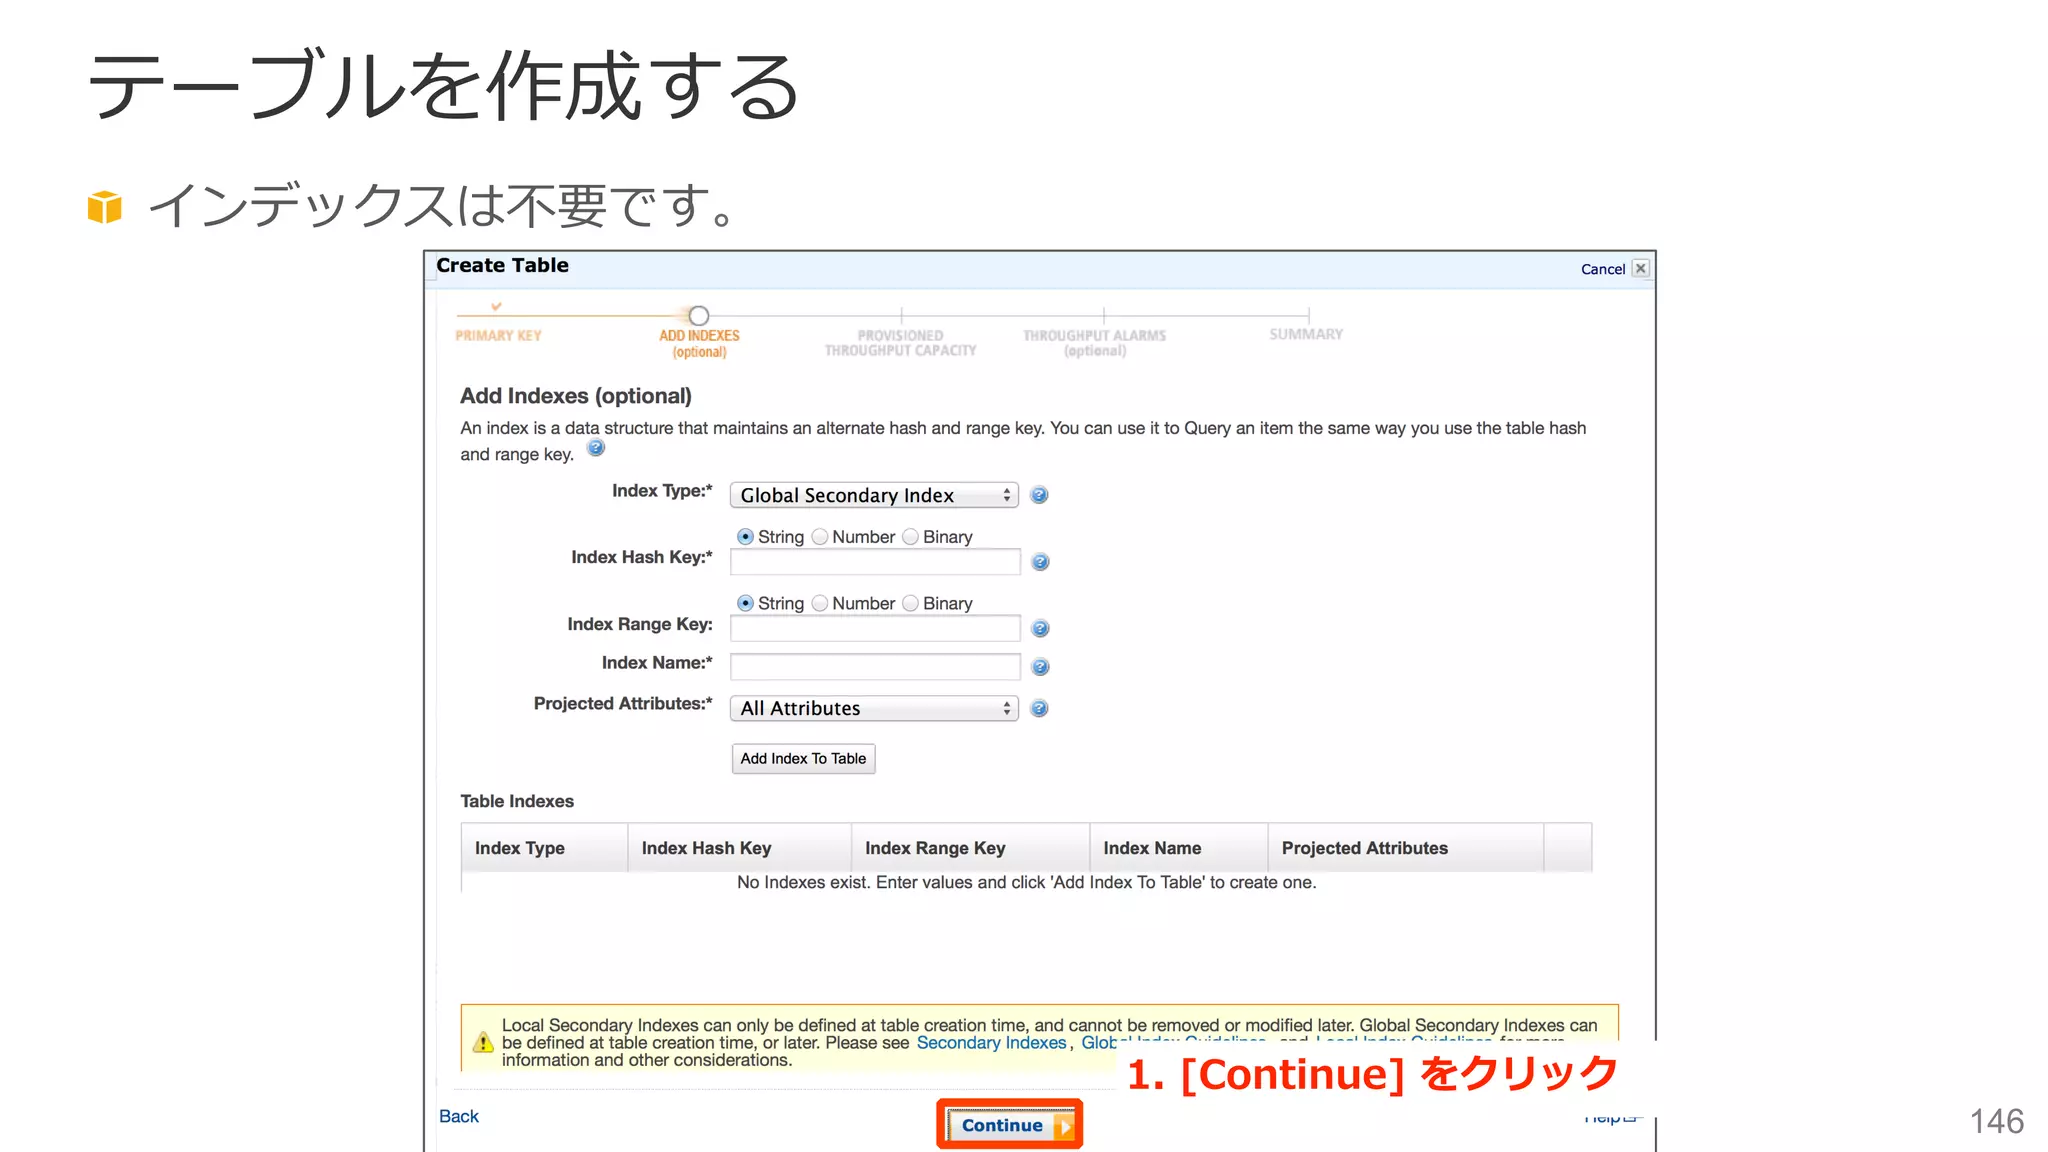Click the Index Name column header

(1179, 848)
